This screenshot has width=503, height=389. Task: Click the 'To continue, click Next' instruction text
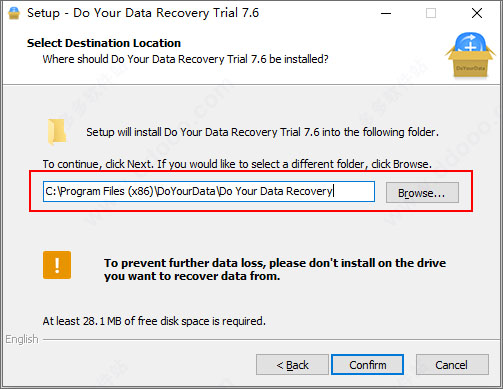[x=237, y=164]
